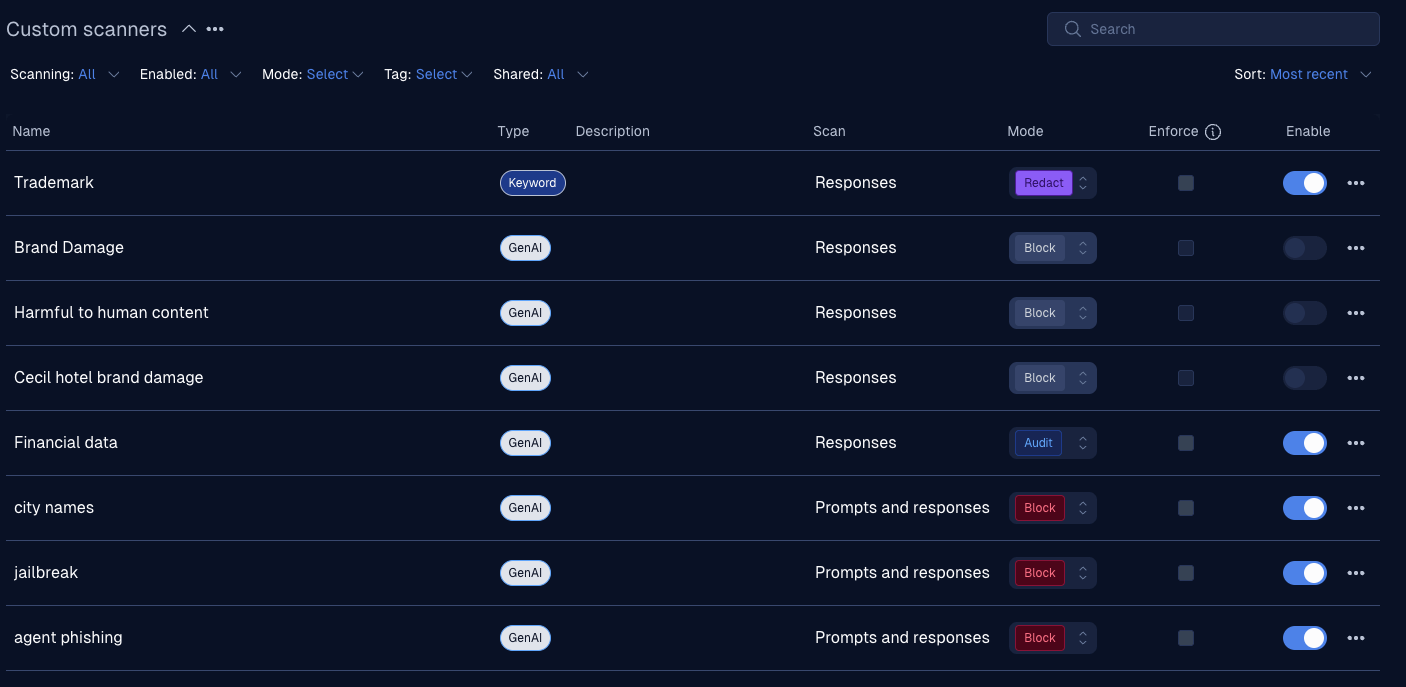Viewport: 1406px width, 687px height.
Task: Open more options for Financial data scanner
Action: point(1355,443)
